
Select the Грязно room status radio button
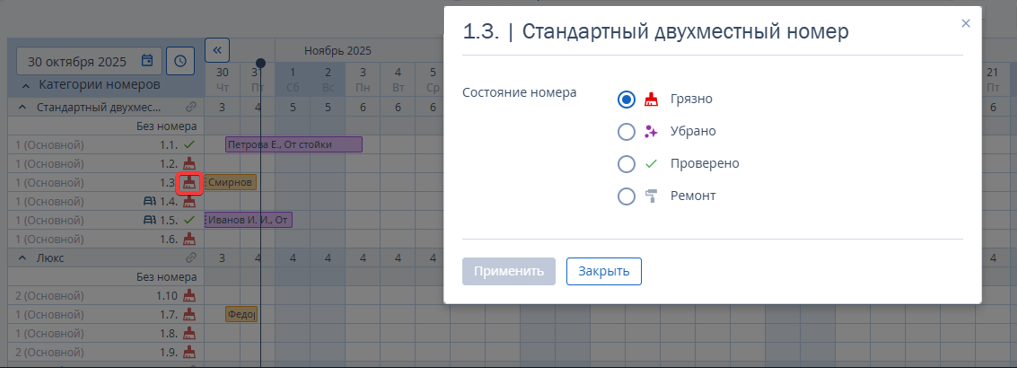click(626, 99)
